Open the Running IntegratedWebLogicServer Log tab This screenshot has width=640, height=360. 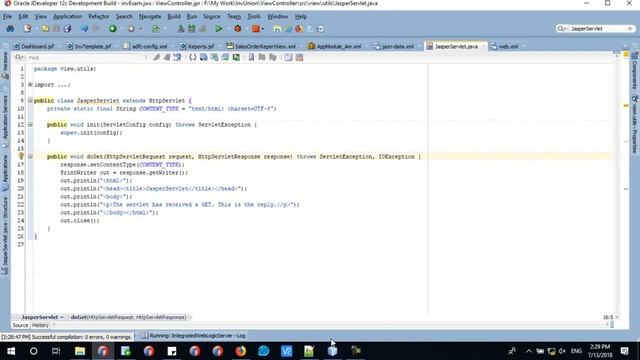coord(193,336)
